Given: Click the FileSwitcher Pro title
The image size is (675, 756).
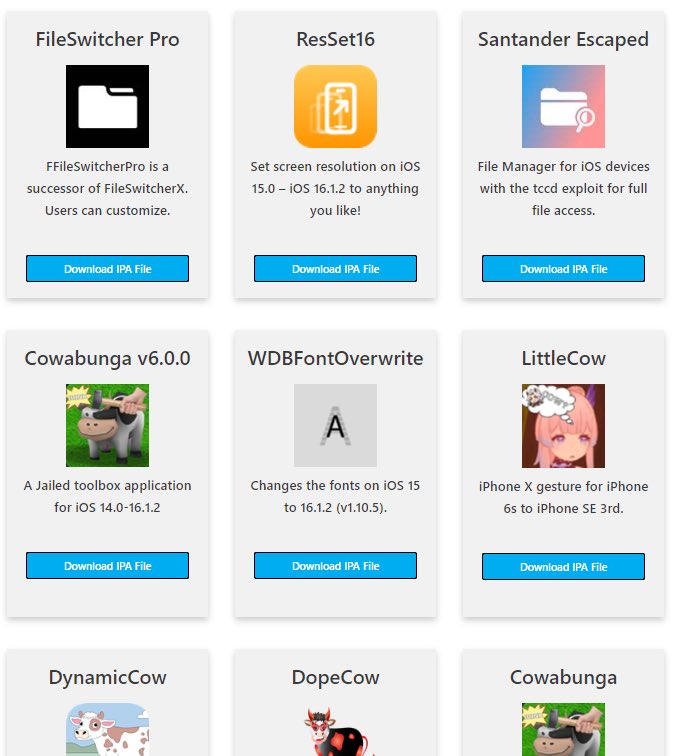Looking at the screenshot, I should pyautogui.click(x=108, y=40).
